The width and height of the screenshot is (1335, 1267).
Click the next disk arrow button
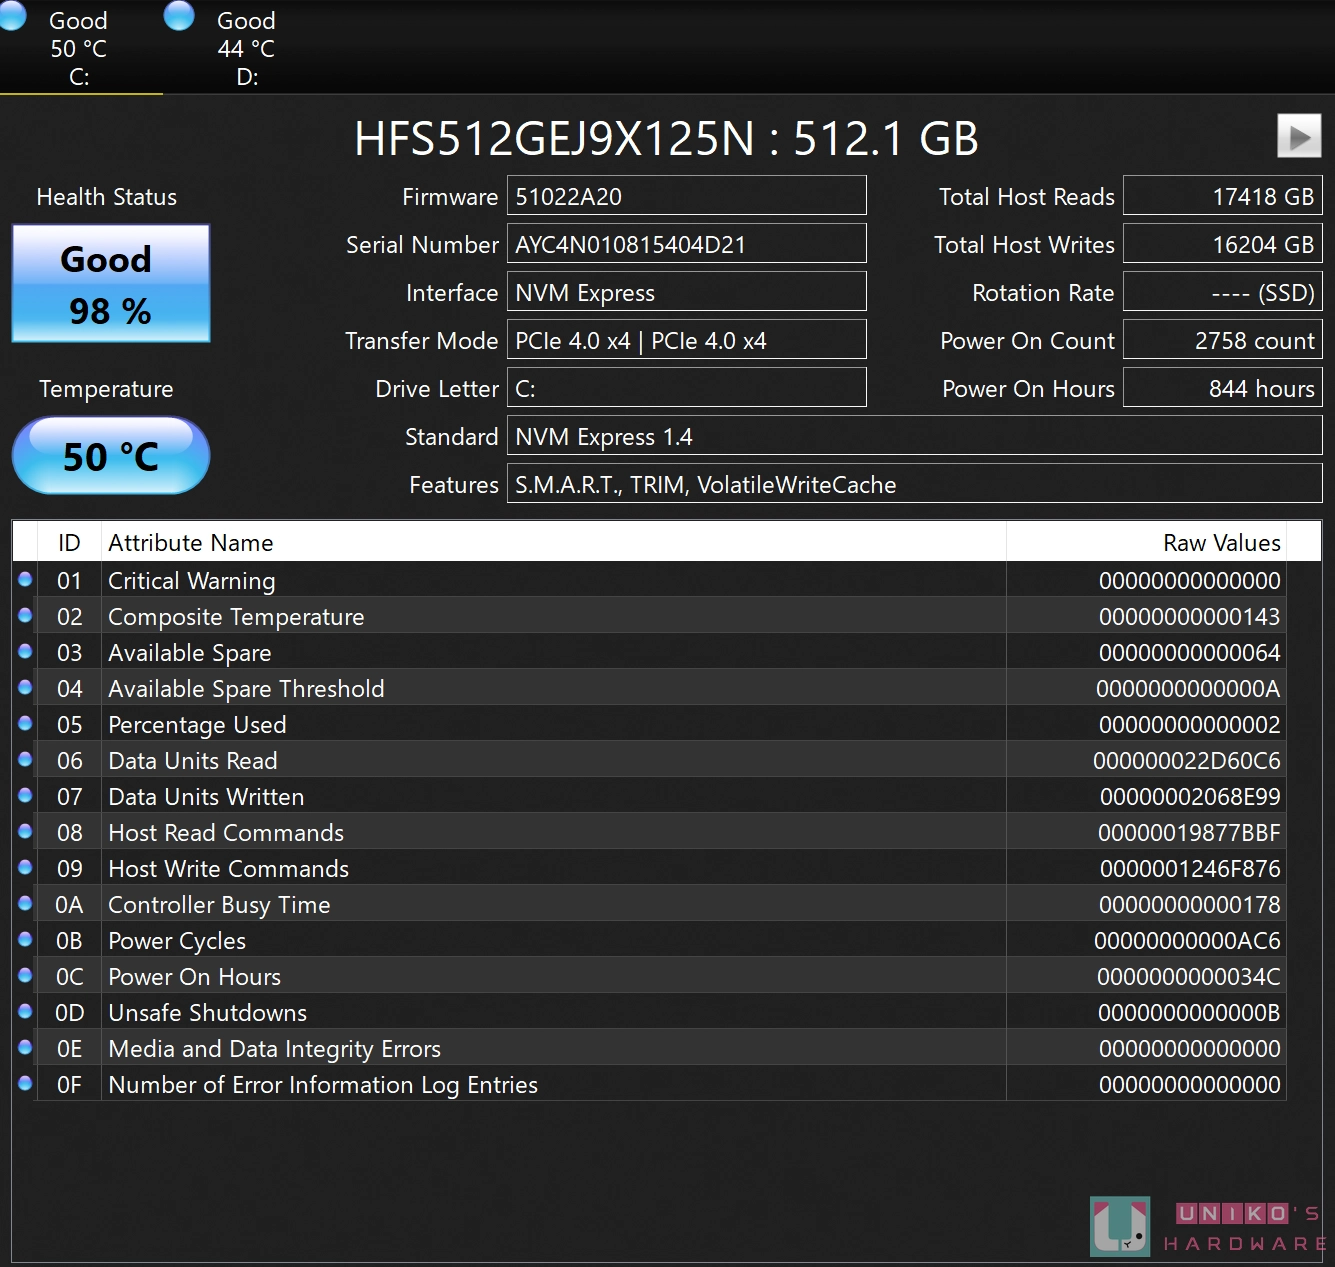1299,136
